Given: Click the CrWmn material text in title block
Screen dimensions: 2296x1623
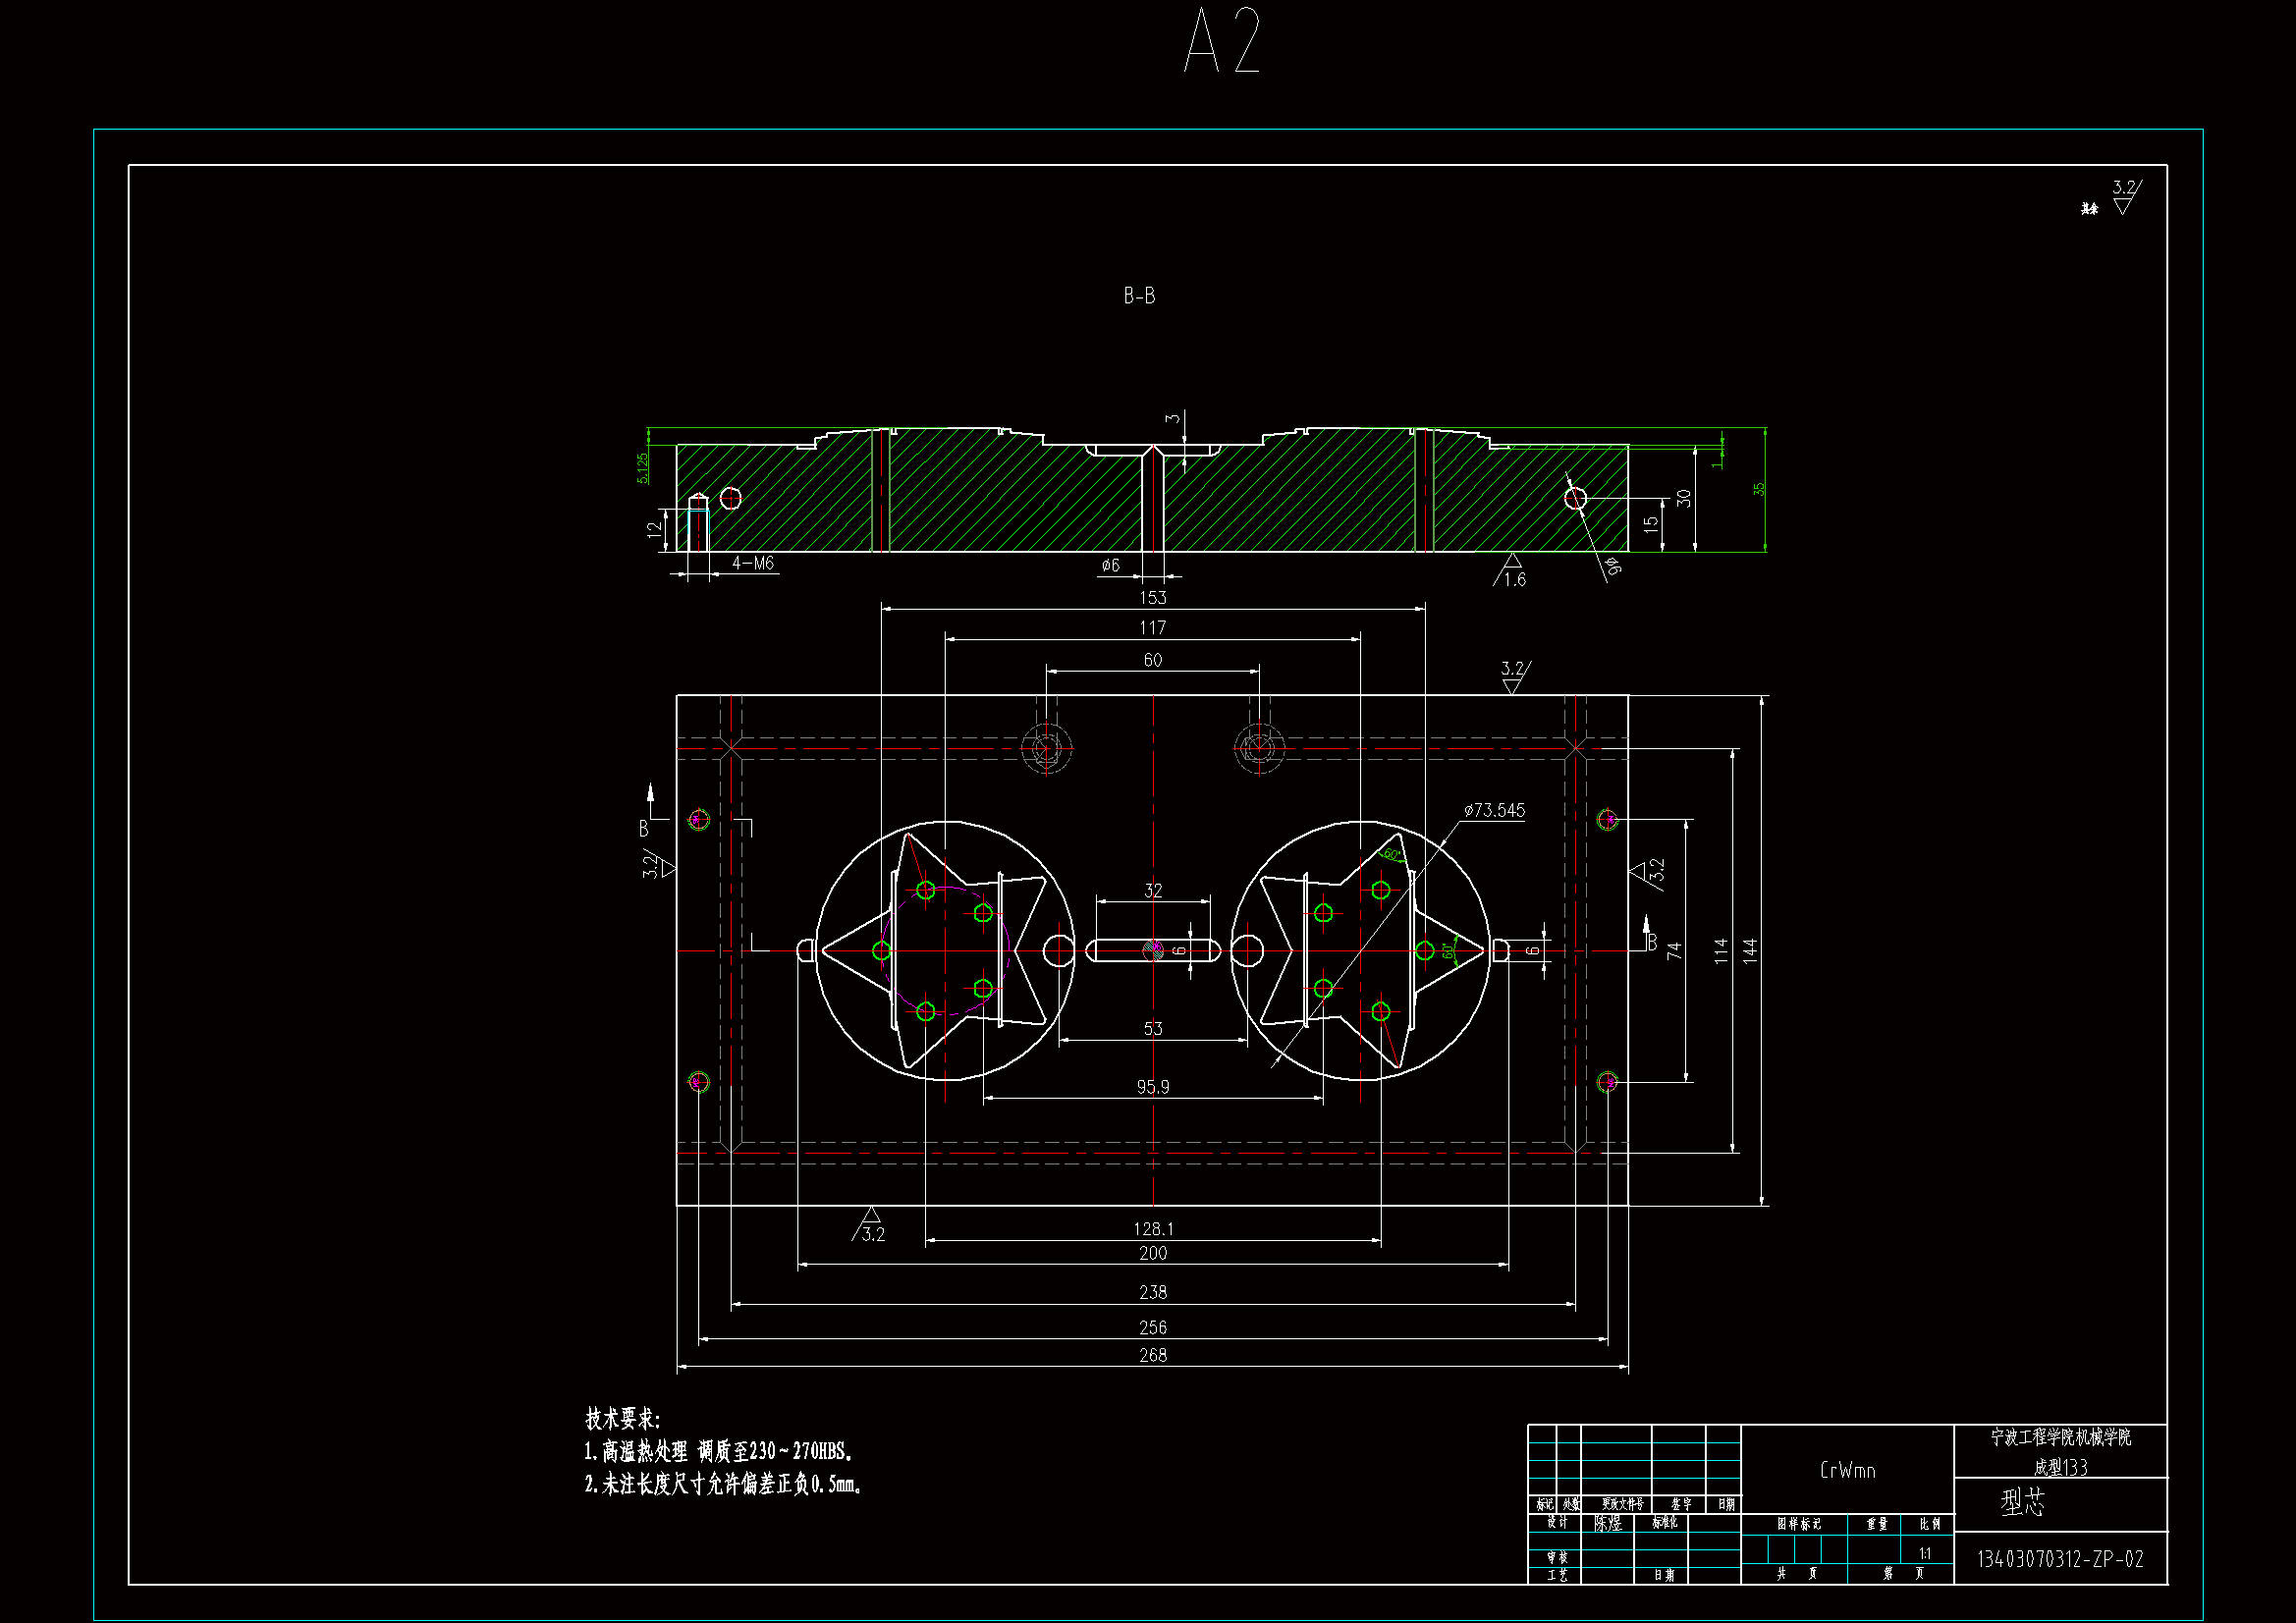Looking at the screenshot, I should click(1847, 1470).
